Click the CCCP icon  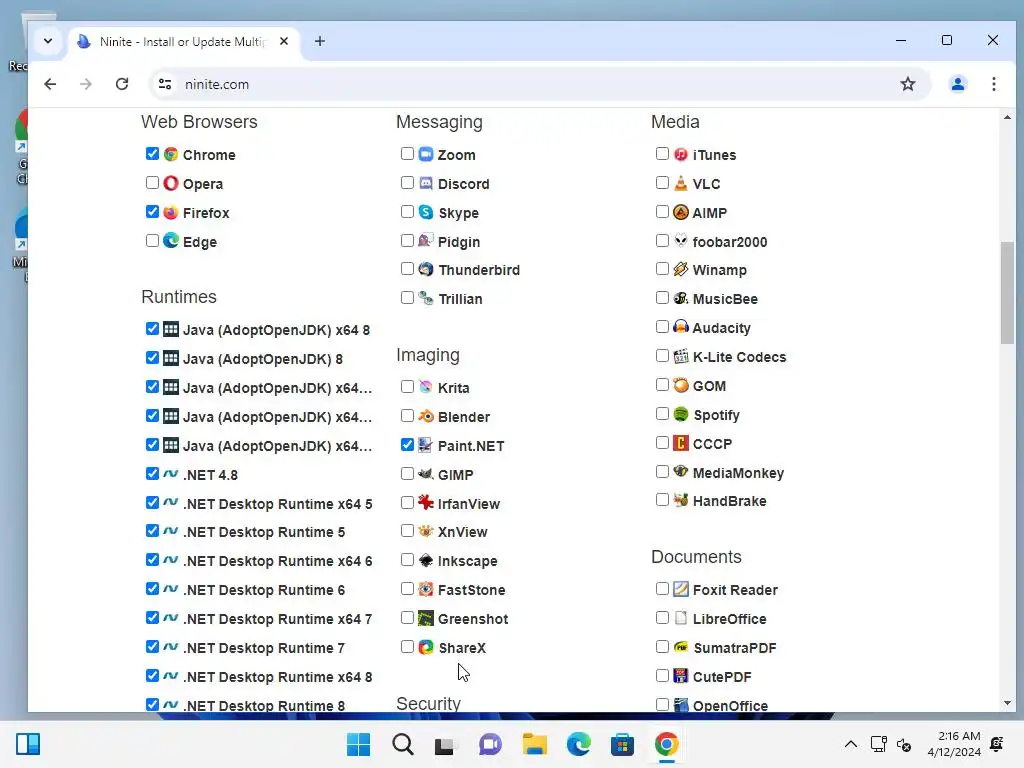tap(680, 443)
